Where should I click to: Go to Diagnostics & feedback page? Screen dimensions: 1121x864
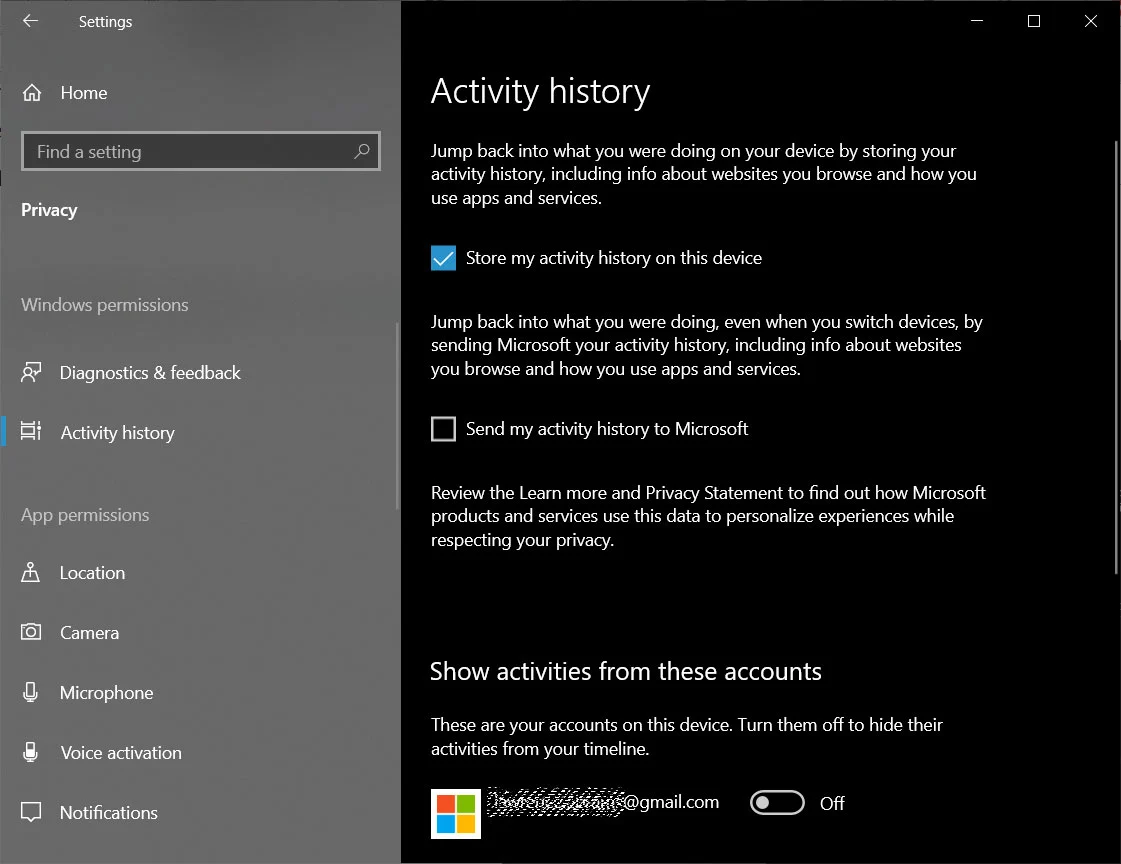(150, 373)
